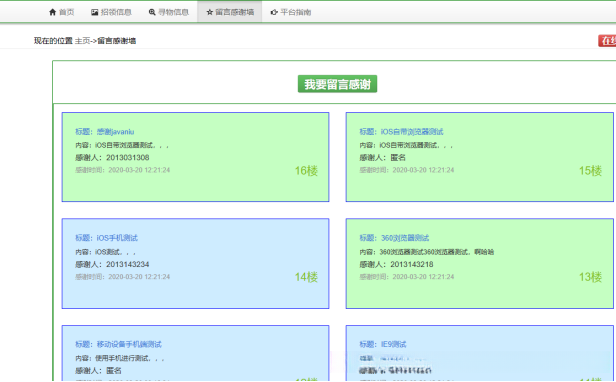The image size is (616, 382).
Task: Click the 14楼 floor label
Action: pos(306,277)
